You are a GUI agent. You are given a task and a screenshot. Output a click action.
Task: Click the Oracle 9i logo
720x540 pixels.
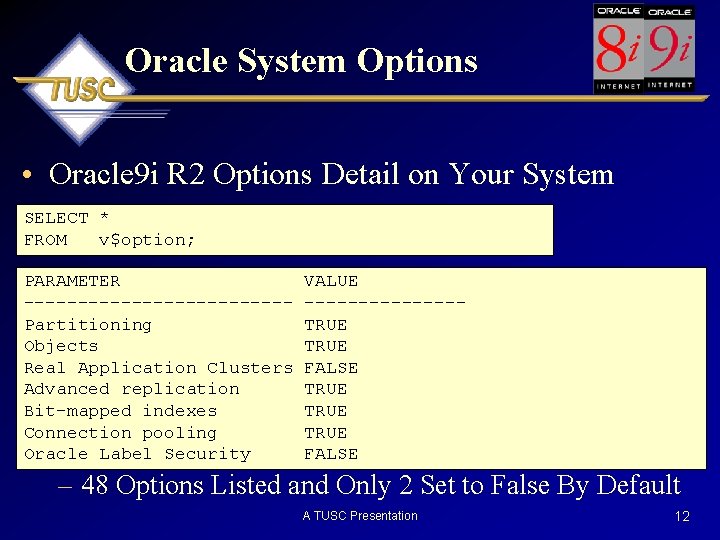coord(669,48)
